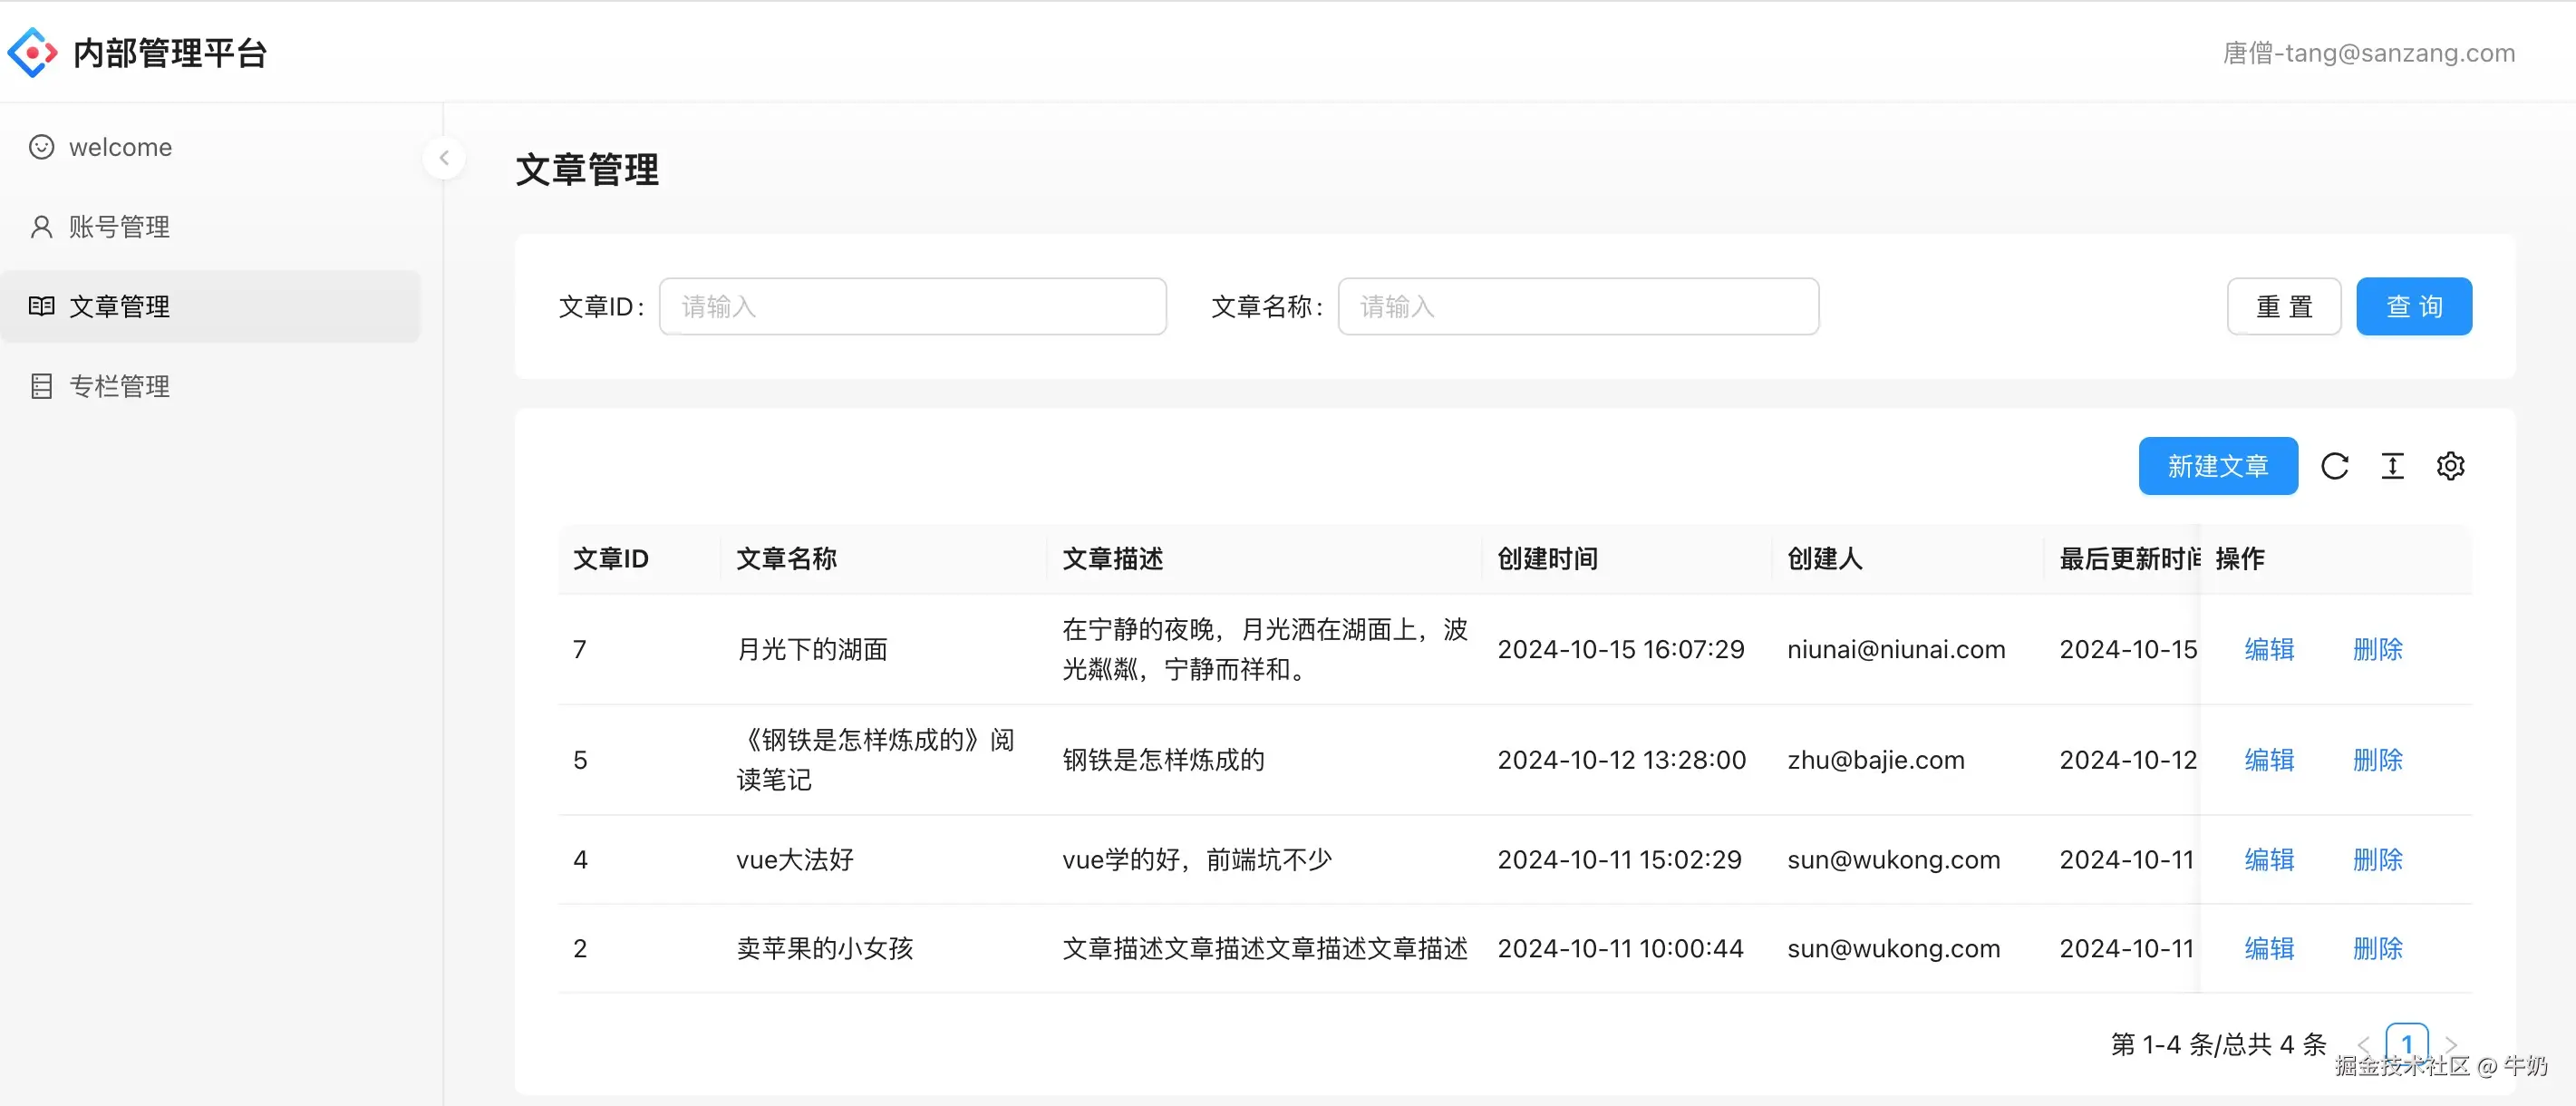Adjust table row density icon

2392,465
